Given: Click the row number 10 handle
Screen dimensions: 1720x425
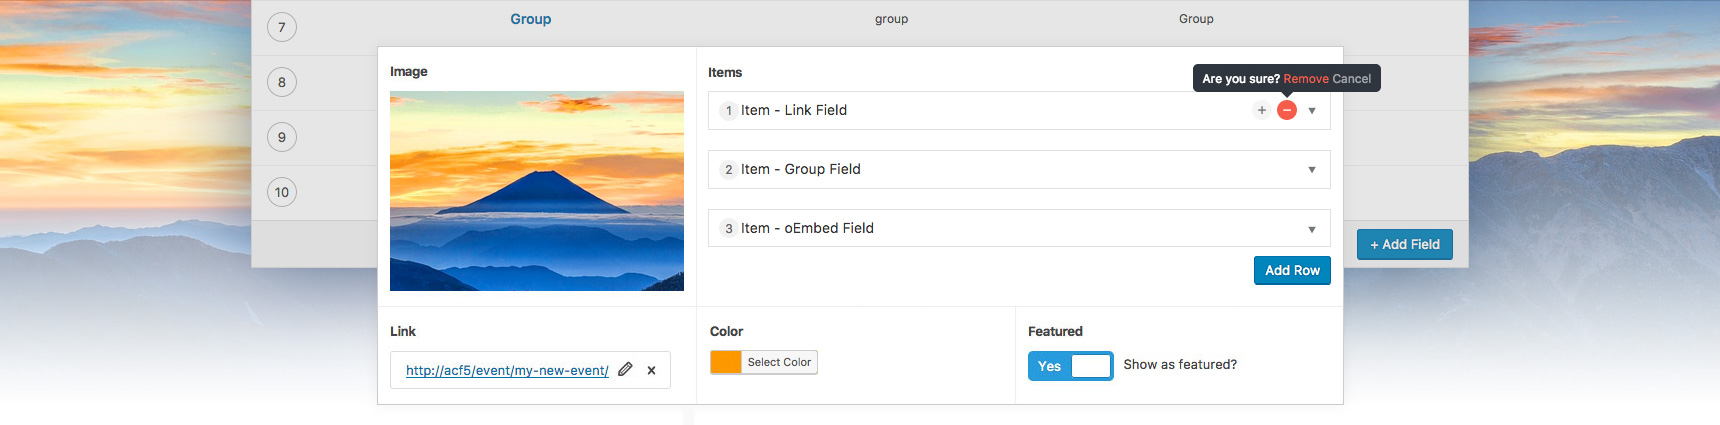Looking at the screenshot, I should click(x=282, y=192).
